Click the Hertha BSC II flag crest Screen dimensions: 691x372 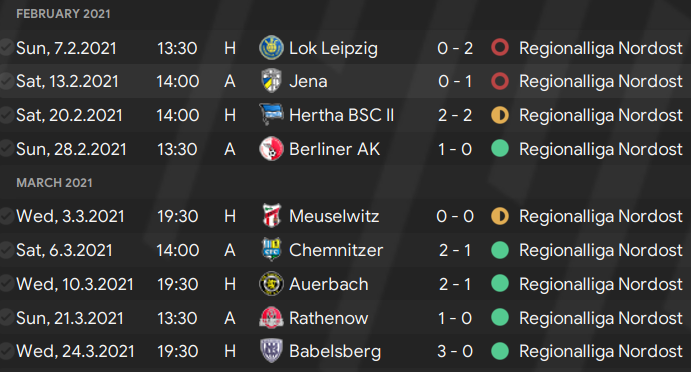click(x=271, y=115)
